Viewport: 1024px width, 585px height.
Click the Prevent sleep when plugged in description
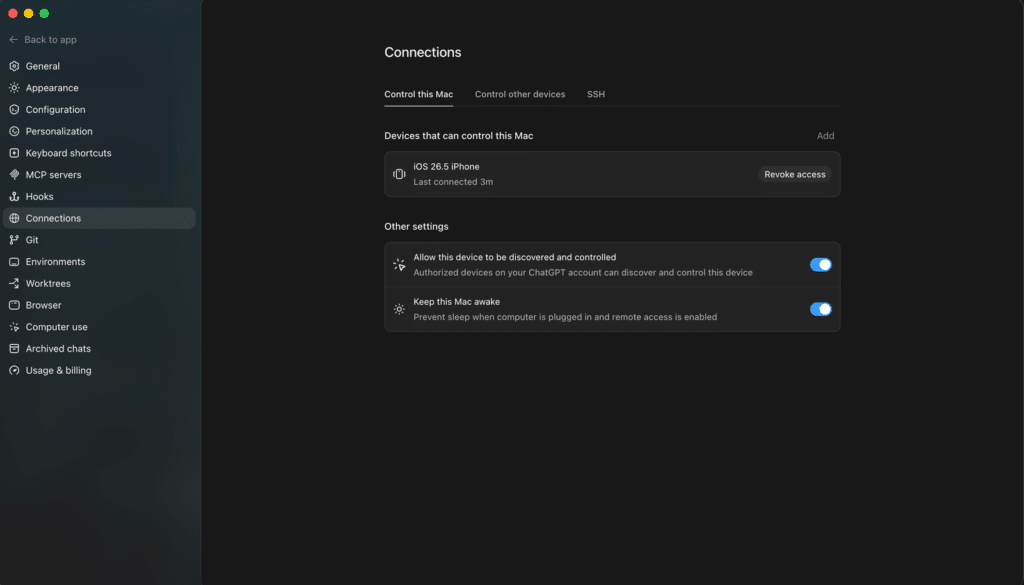pos(565,317)
